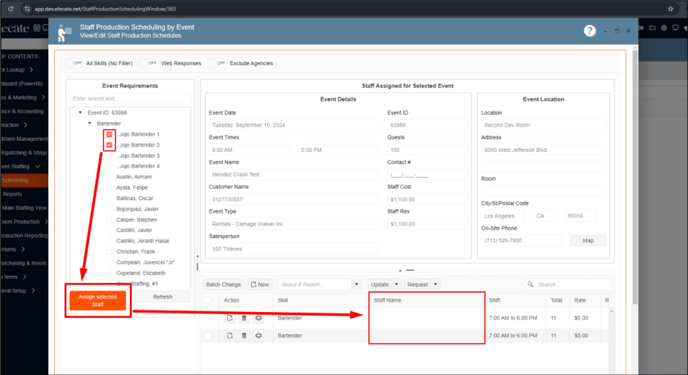The width and height of the screenshot is (688, 375).
Task: Collapse the Event Staffing sidebar section
Action: [37, 166]
